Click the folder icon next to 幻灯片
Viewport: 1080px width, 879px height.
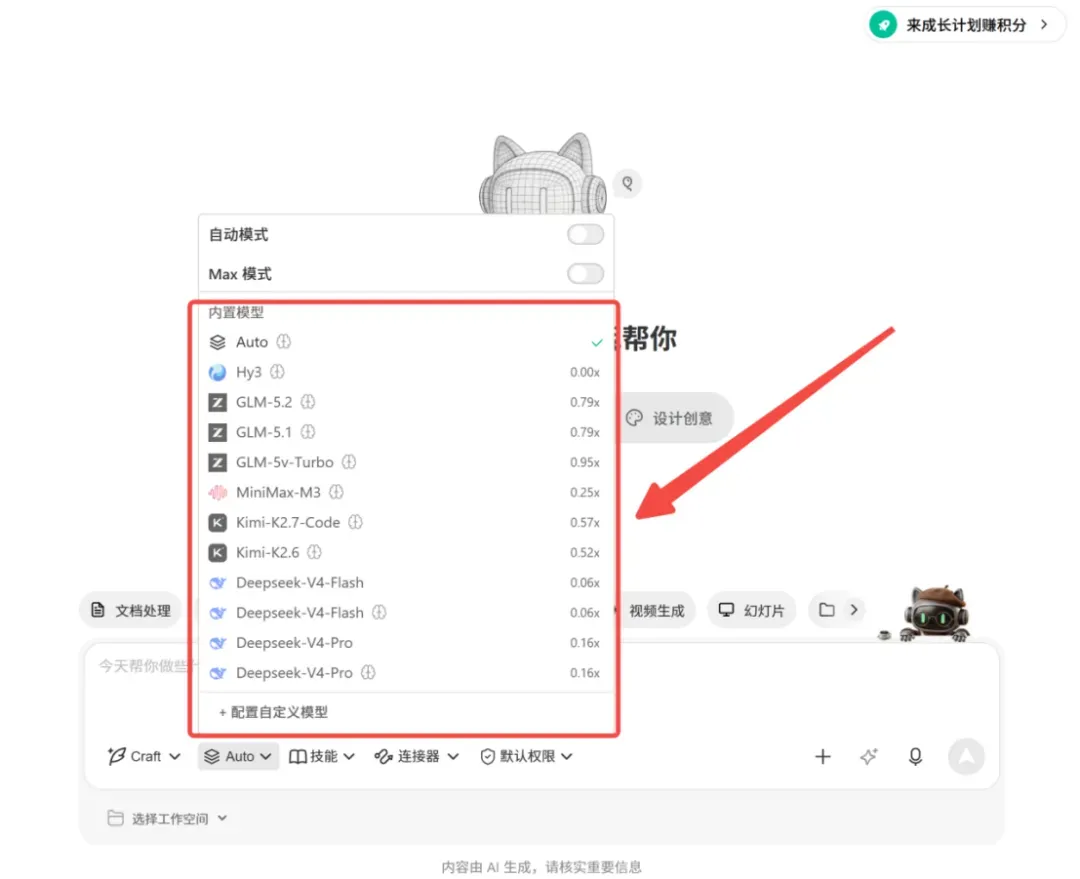827,610
